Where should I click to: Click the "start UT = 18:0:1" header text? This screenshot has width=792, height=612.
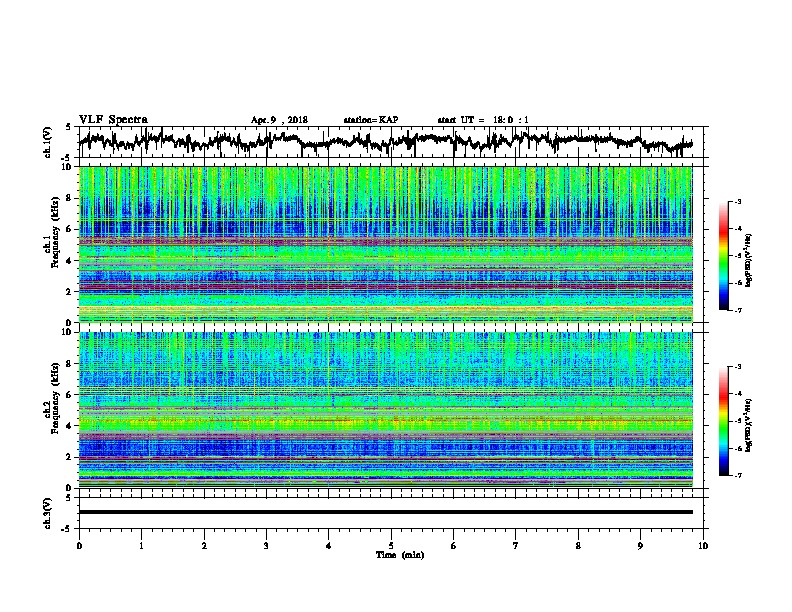point(483,120)
